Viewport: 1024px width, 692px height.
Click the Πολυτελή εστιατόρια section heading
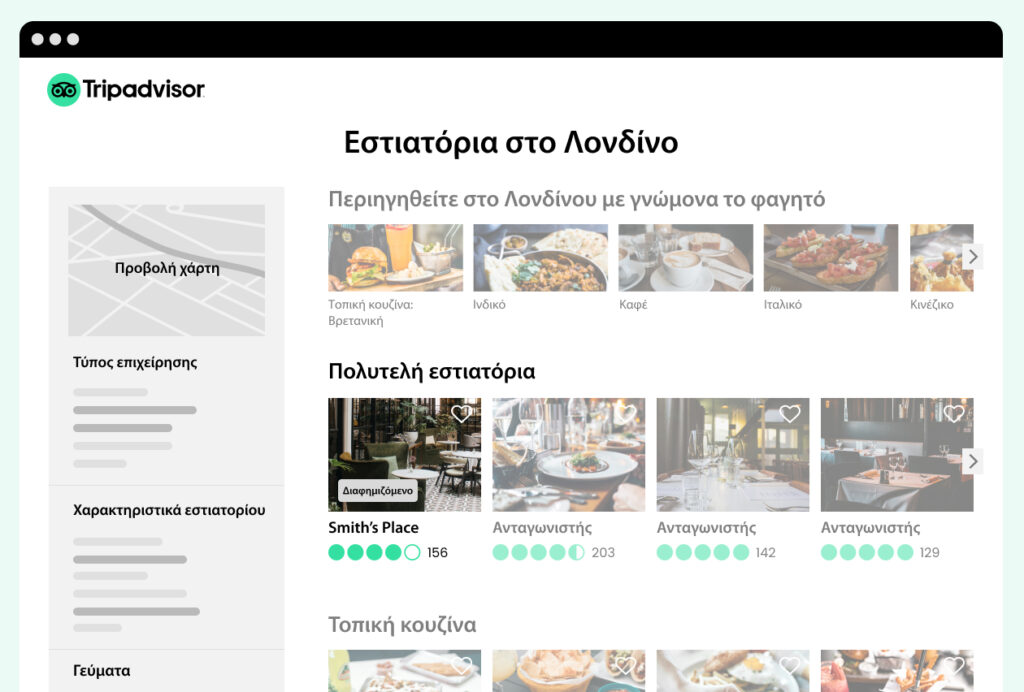(432, 371)
